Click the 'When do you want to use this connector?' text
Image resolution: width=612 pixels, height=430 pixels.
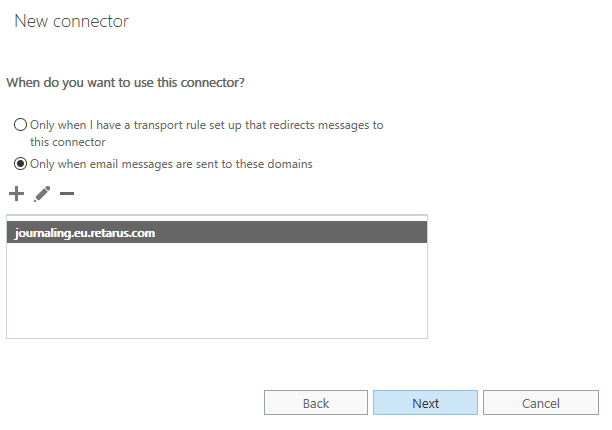click(125, 79)
